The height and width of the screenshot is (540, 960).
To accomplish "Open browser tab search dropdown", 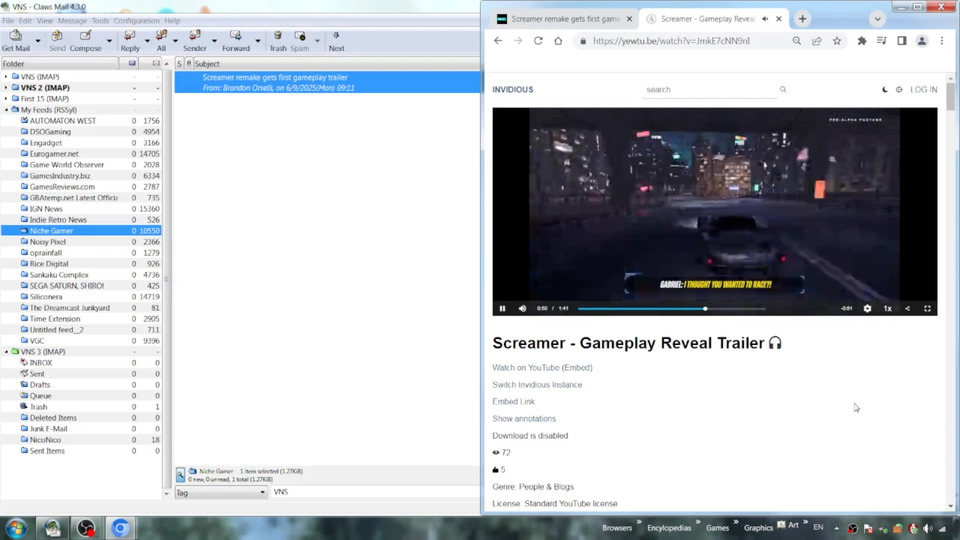I will (877, 19).
